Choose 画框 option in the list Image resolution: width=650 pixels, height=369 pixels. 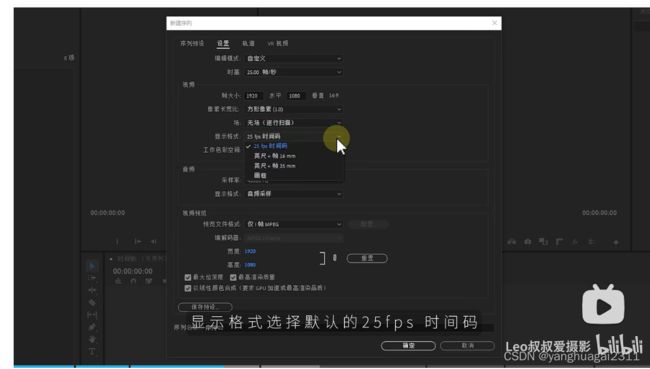pyautogui.click(x=294, y=175)
